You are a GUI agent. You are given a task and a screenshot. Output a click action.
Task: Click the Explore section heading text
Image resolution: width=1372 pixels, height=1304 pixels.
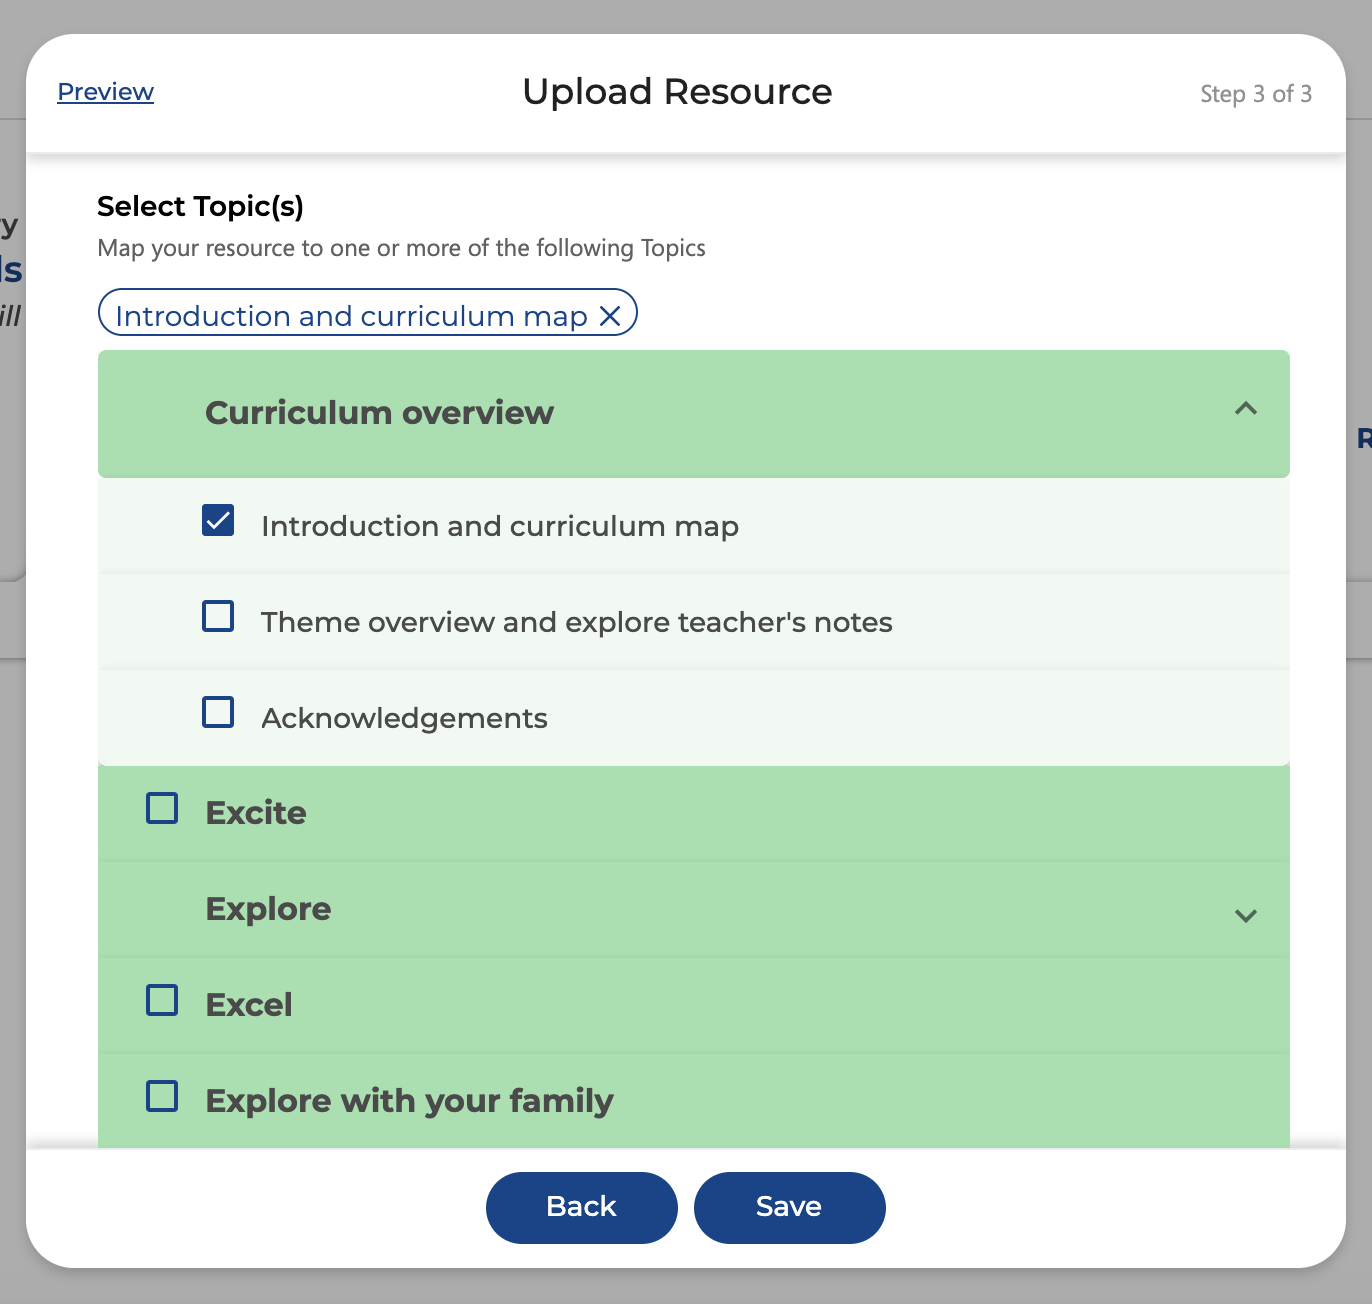(x=268, y=909)
